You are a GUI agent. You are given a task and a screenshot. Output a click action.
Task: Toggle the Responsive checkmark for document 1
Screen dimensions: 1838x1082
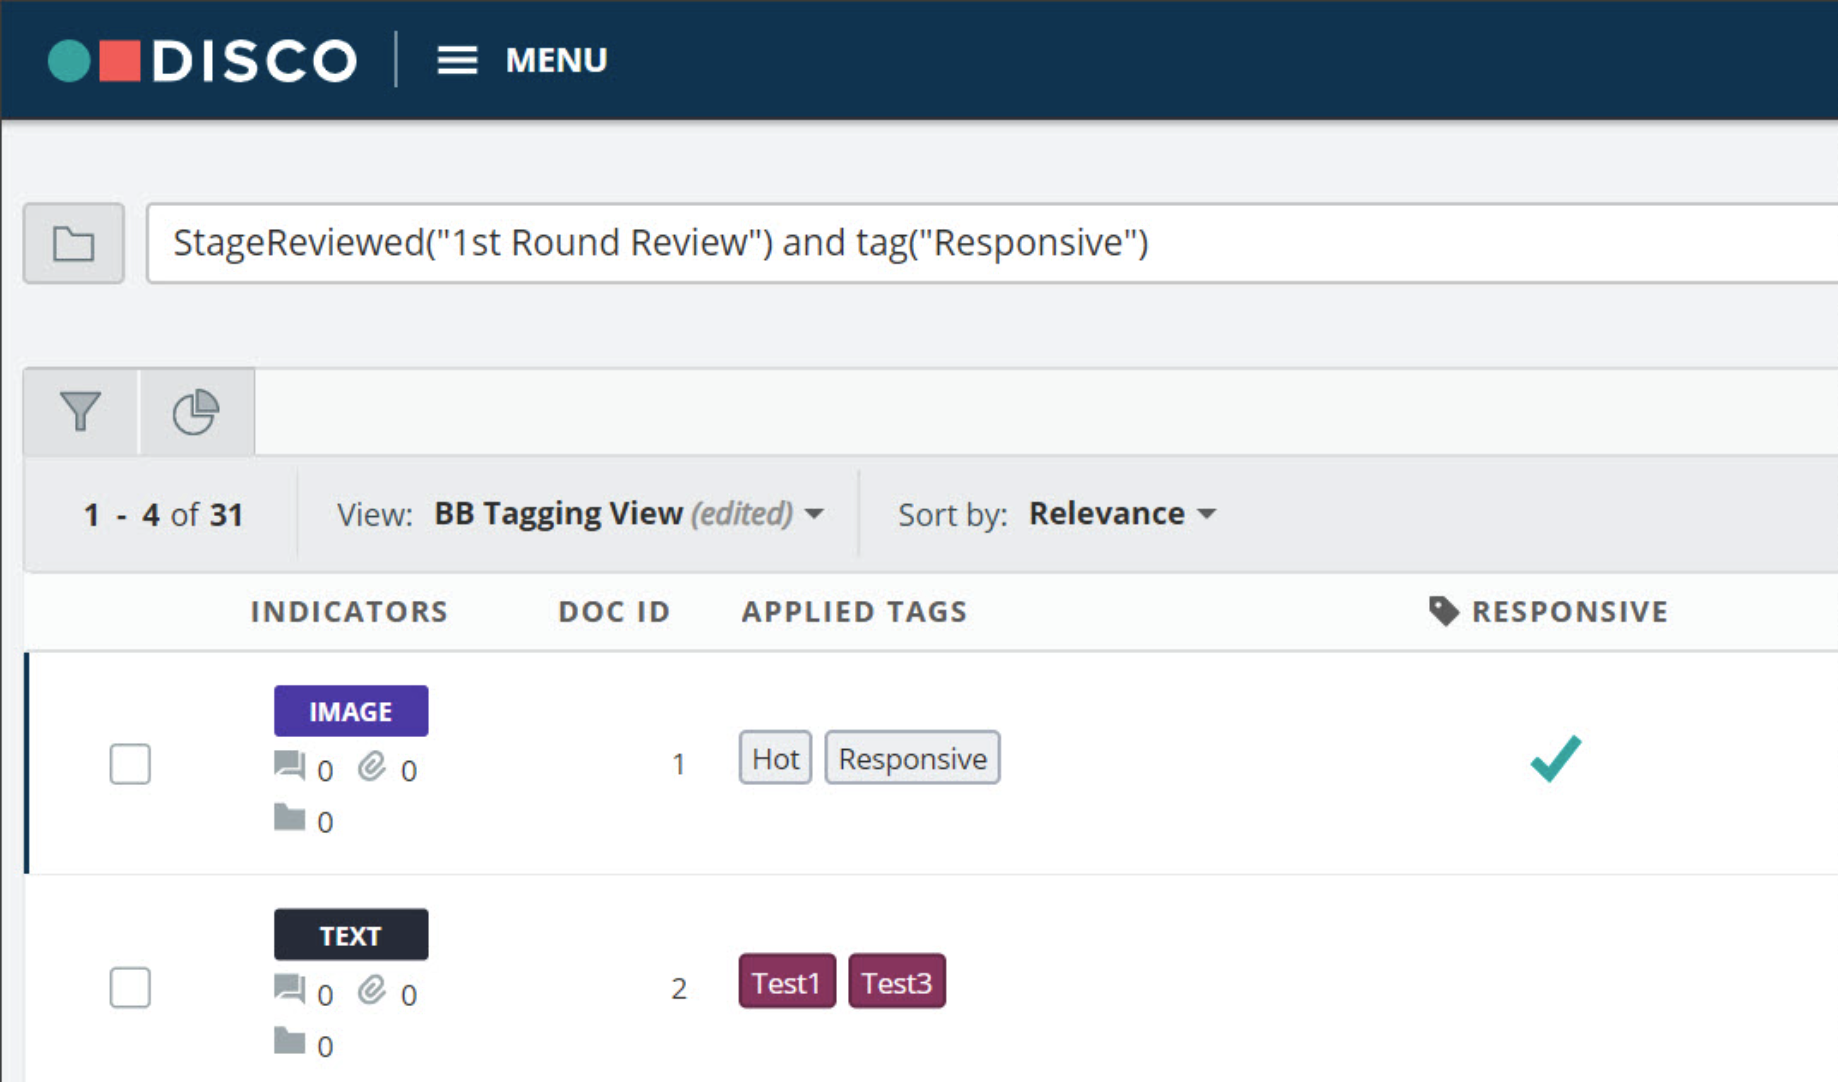click(1556, 758)
